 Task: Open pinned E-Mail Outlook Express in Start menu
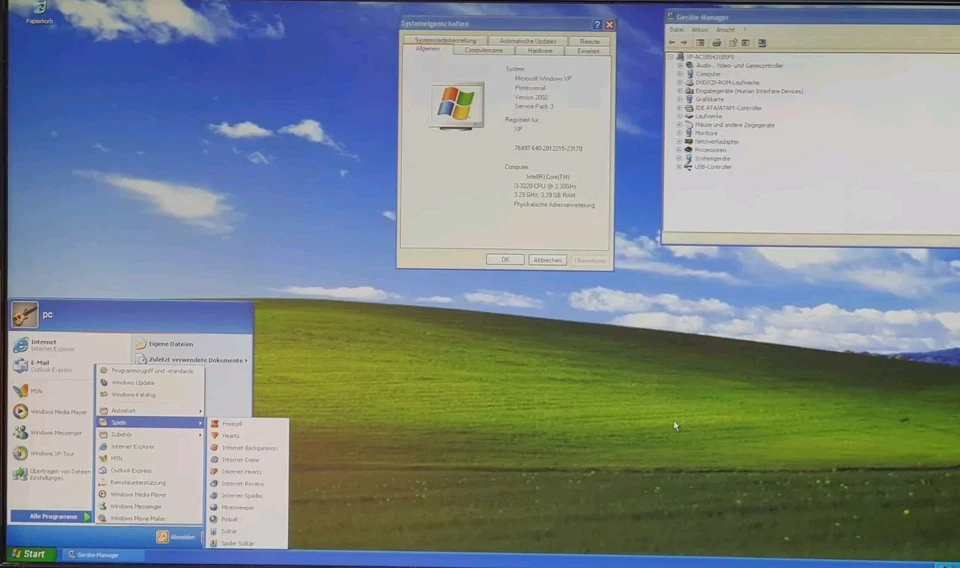point(51,366)
